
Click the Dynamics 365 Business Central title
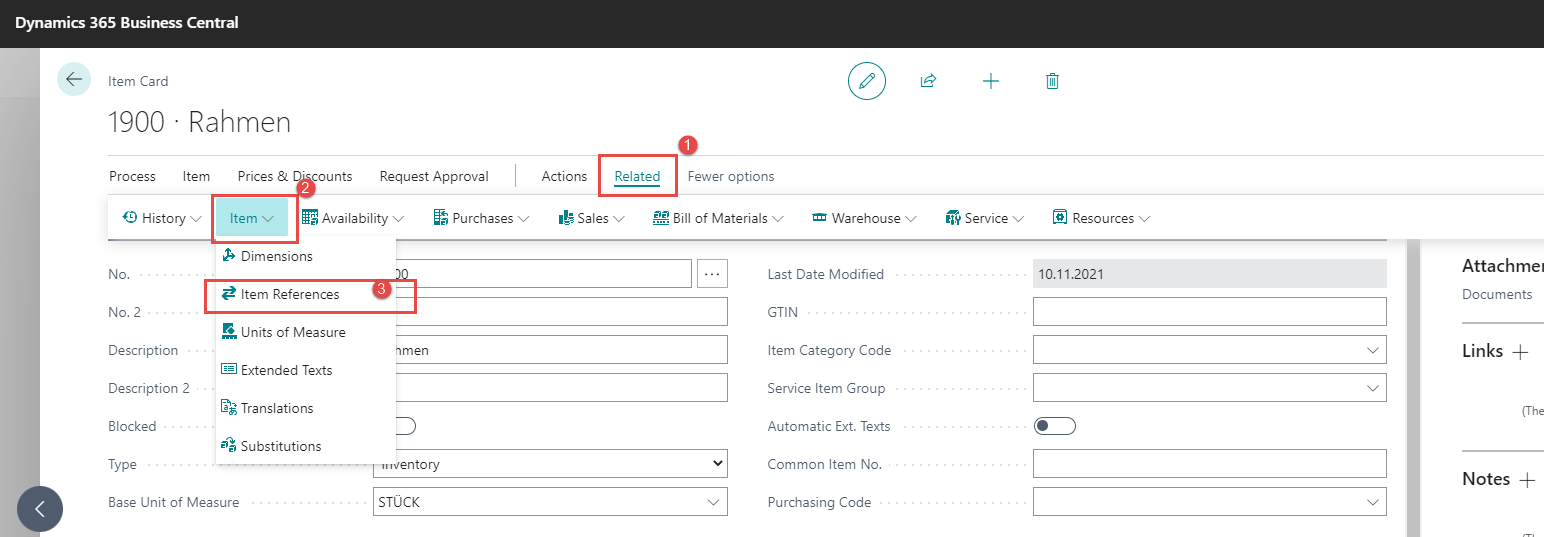[127, 22]
